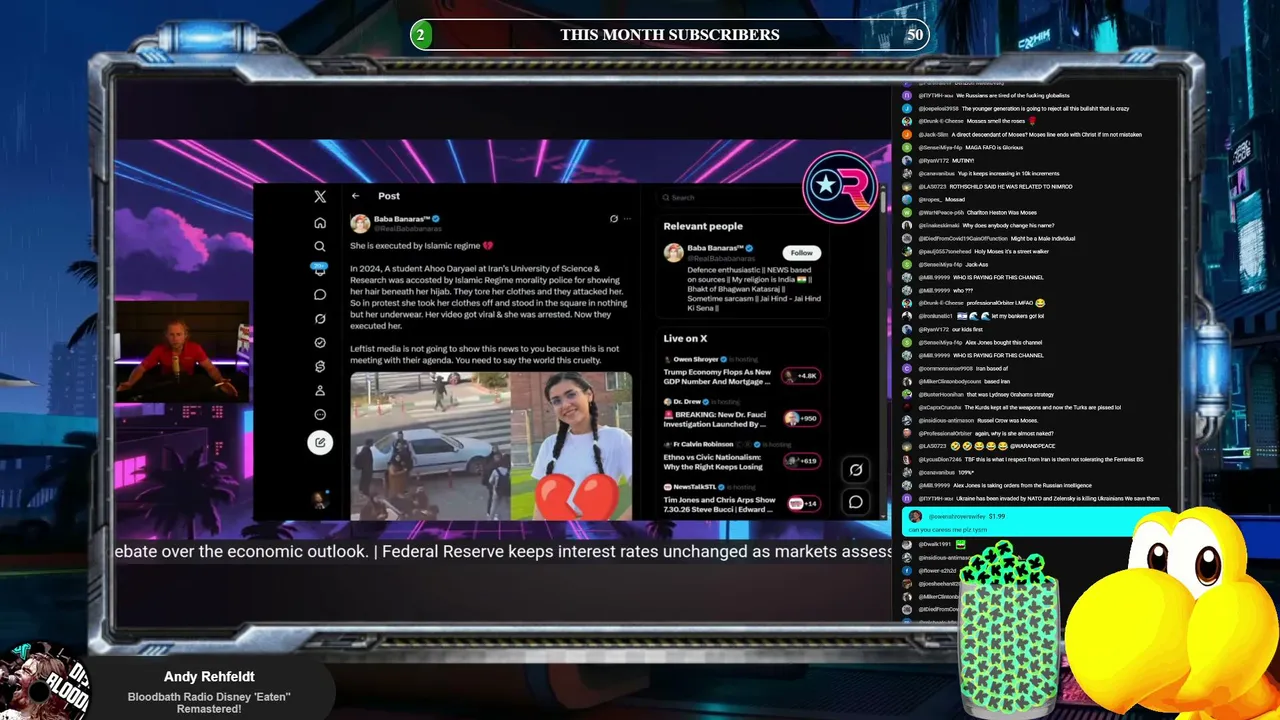Open the Baba Banaras name on the post
This screenshot has width=1280, height=720.
401,219
